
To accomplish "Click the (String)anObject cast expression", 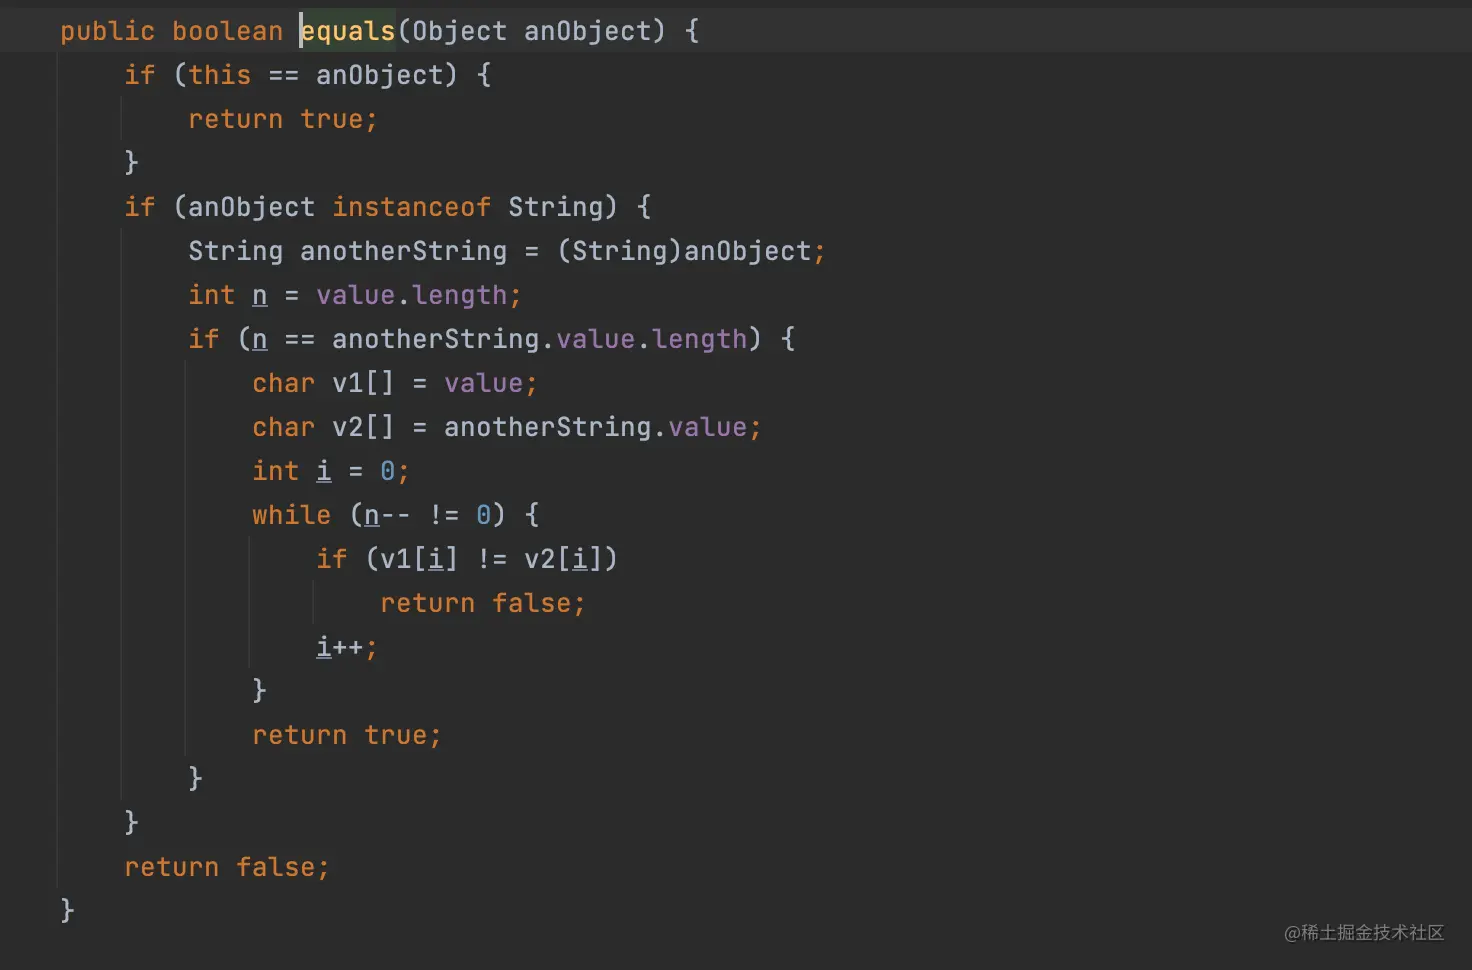I will click(x=684, y=251).
